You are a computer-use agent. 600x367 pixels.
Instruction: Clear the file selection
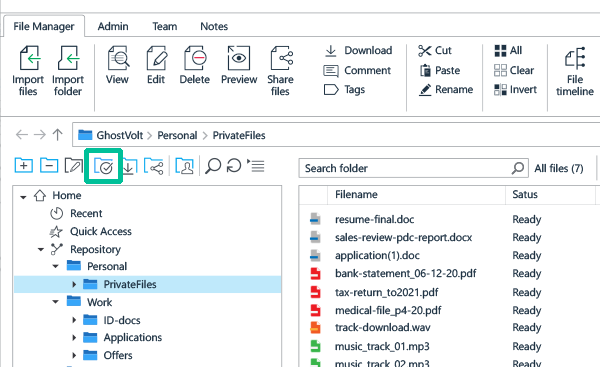[x=514, y=70]
